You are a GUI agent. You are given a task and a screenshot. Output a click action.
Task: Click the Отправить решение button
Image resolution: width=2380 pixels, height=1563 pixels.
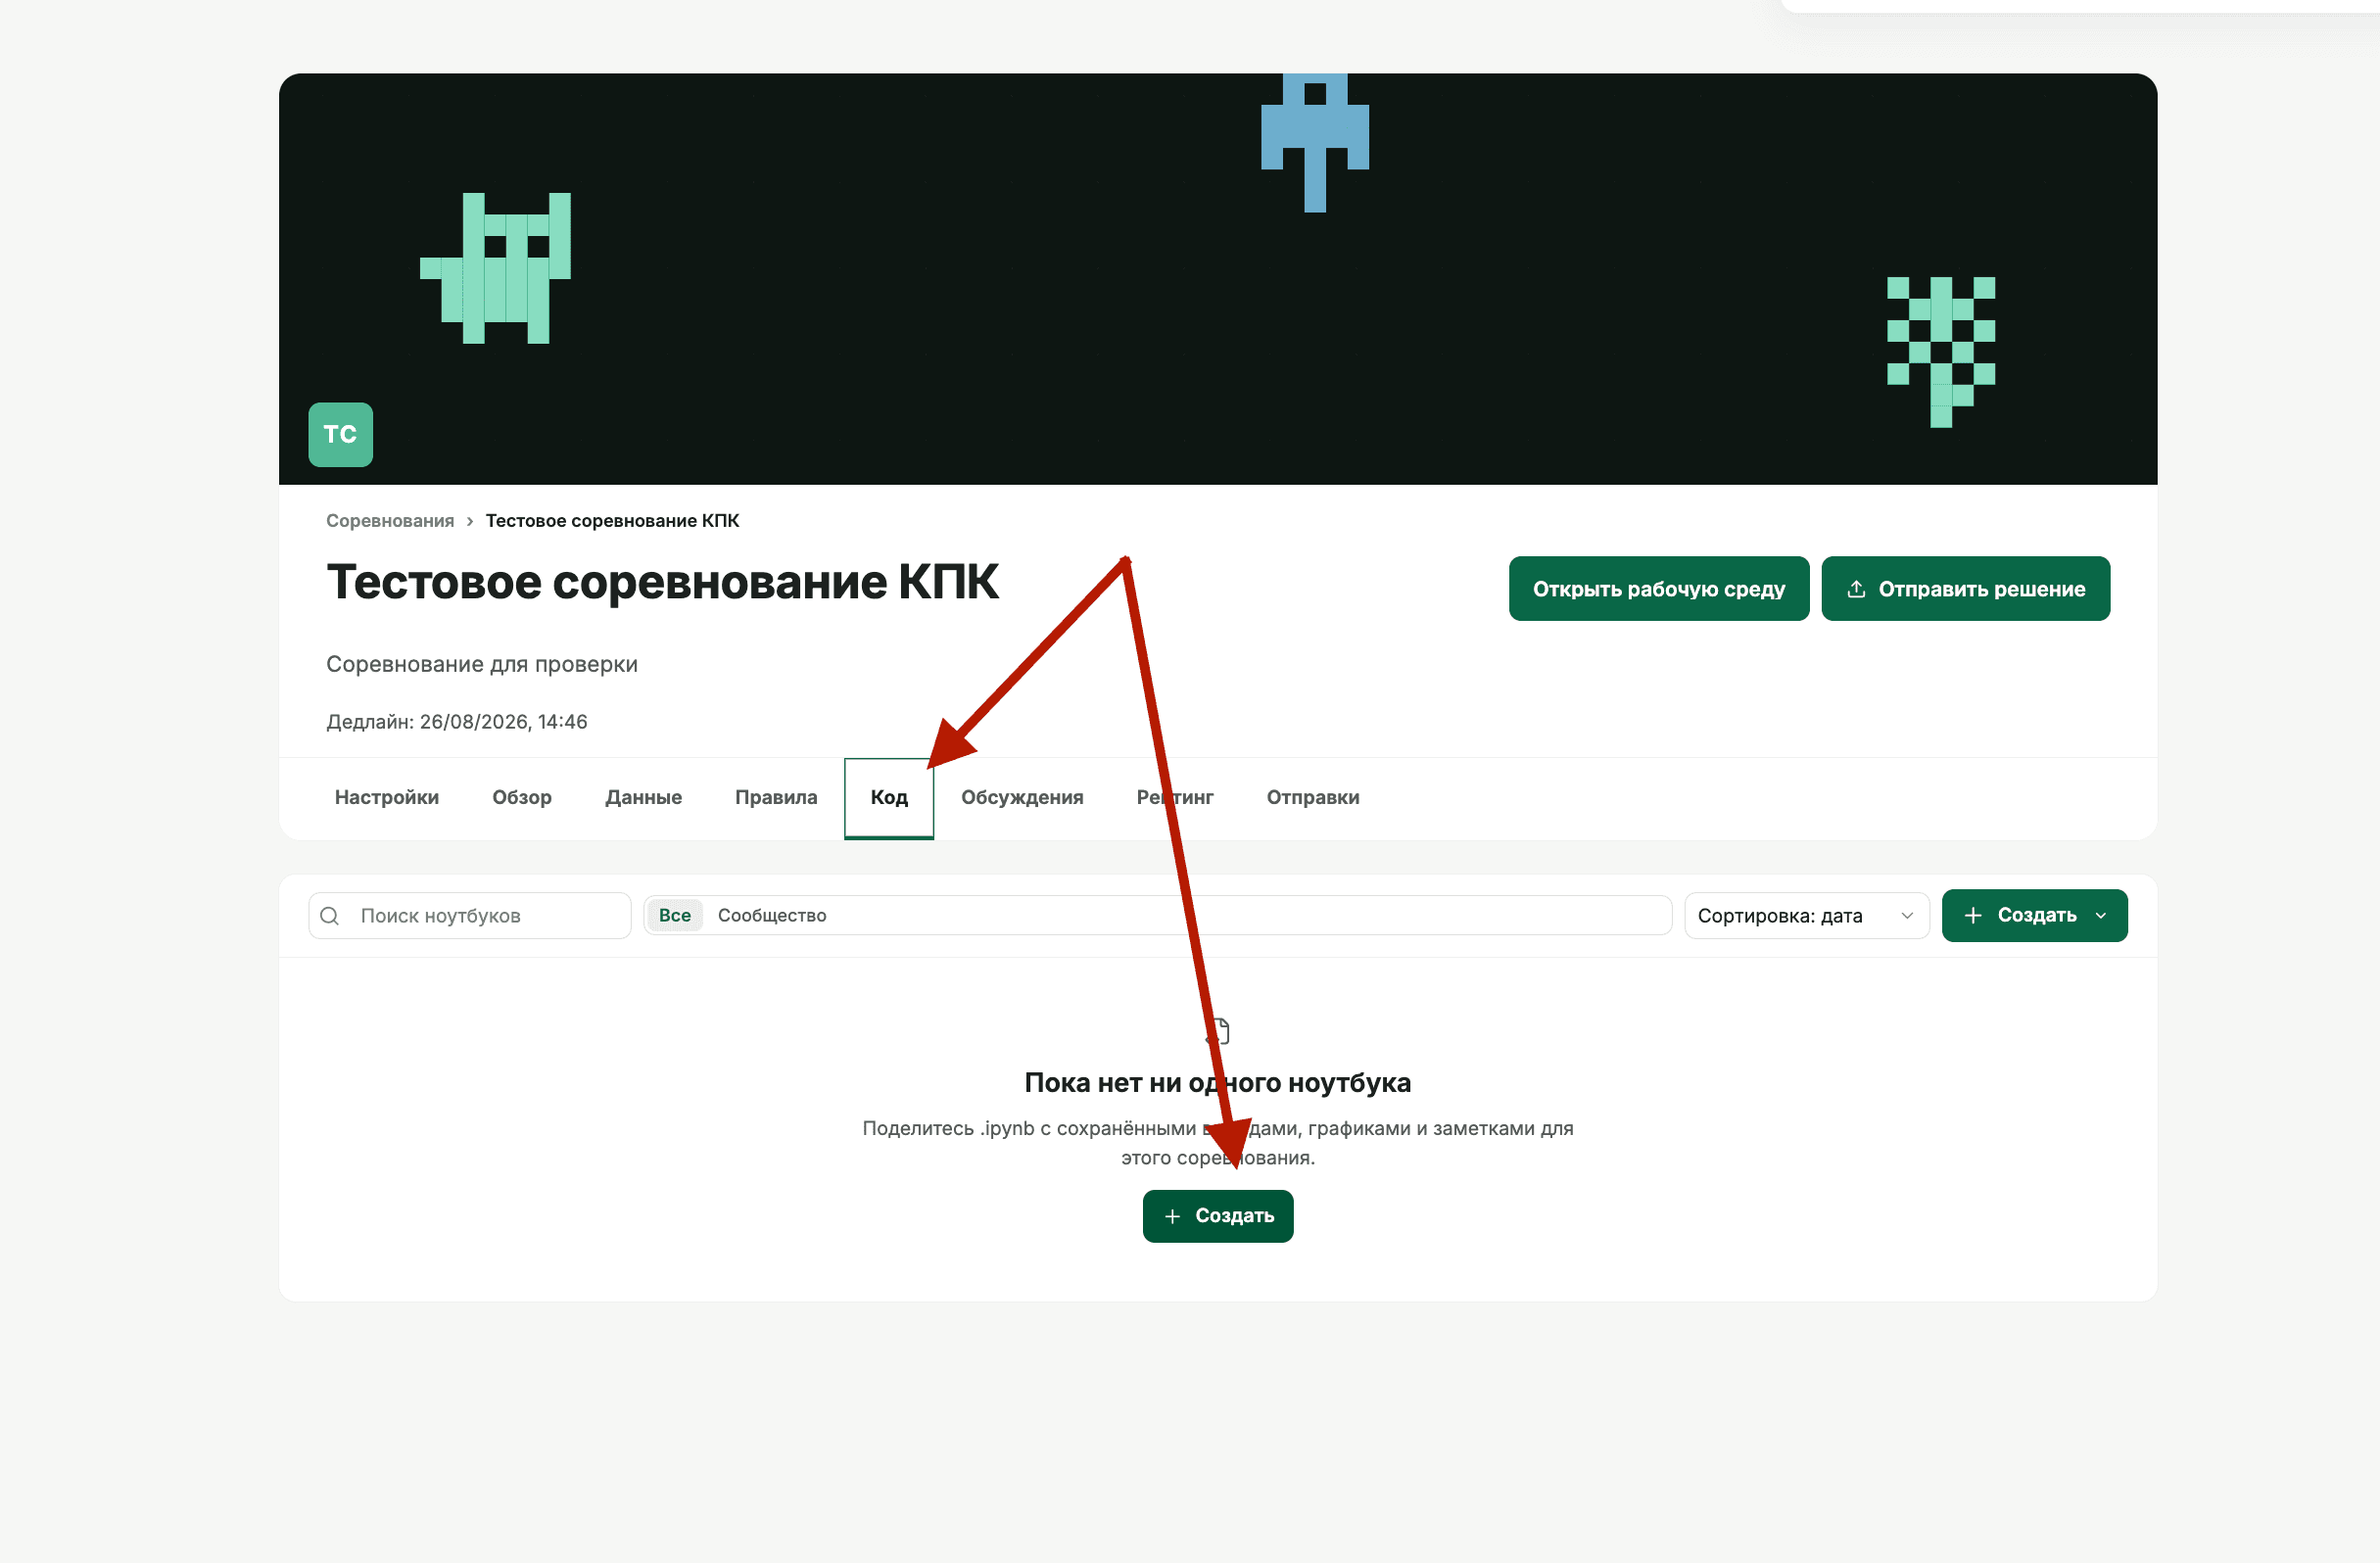coord(1966,589)
